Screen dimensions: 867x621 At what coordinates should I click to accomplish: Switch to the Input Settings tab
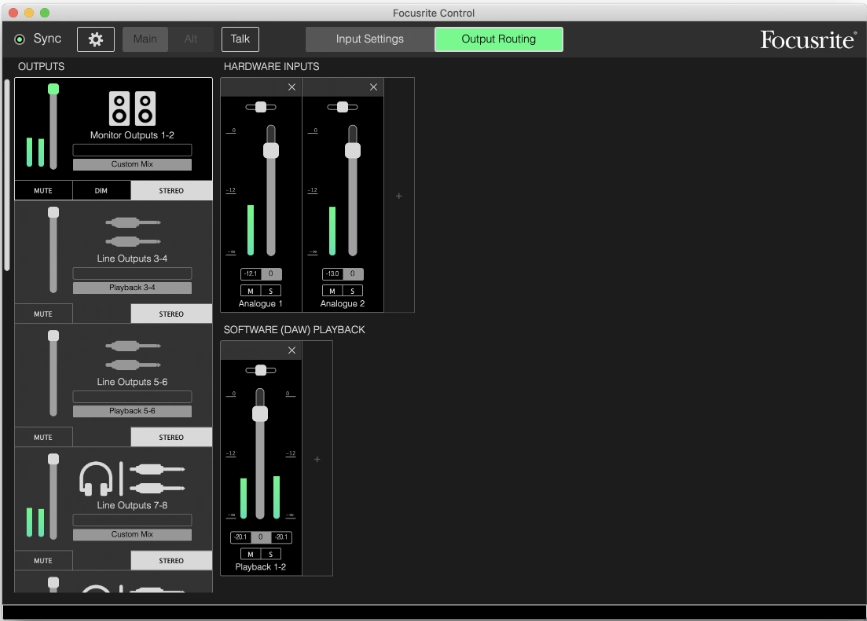(x=370, y=39)
